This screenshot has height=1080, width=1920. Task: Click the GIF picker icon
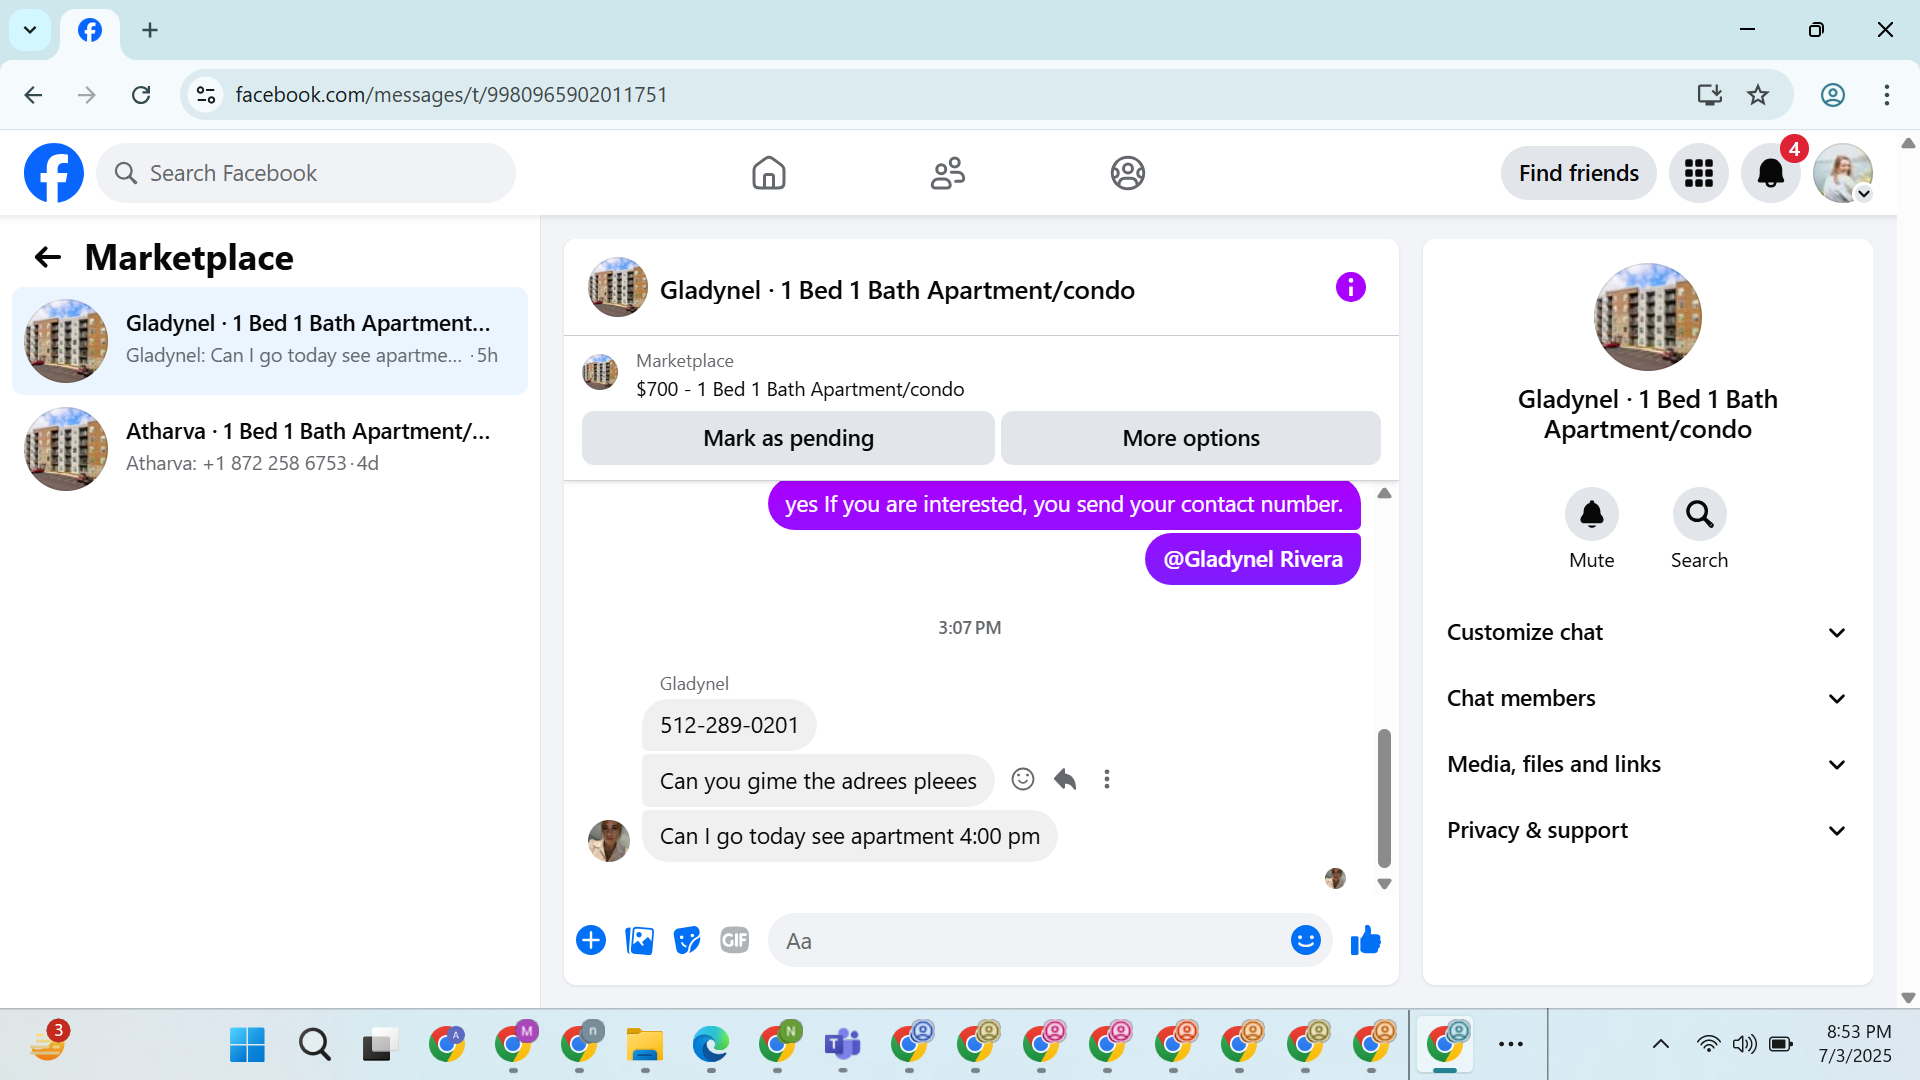point(734,941)
